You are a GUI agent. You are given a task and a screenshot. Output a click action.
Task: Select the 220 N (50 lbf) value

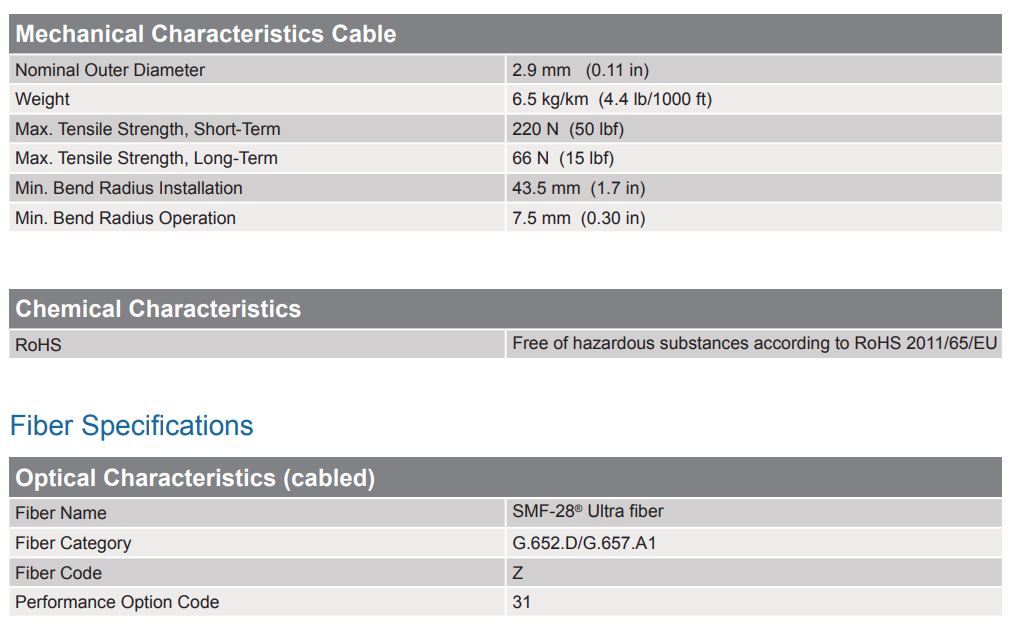tap(567, 129)
